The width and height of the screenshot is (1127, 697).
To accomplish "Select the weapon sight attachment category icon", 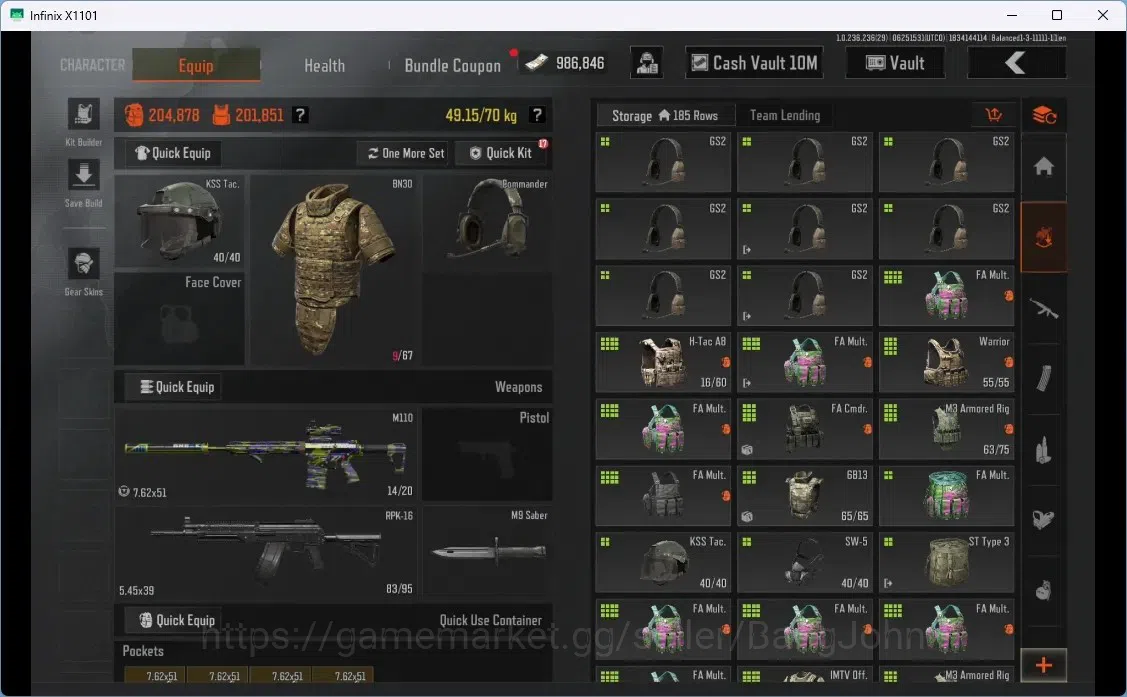I will pyautogui.click(x=1044, y=520).
